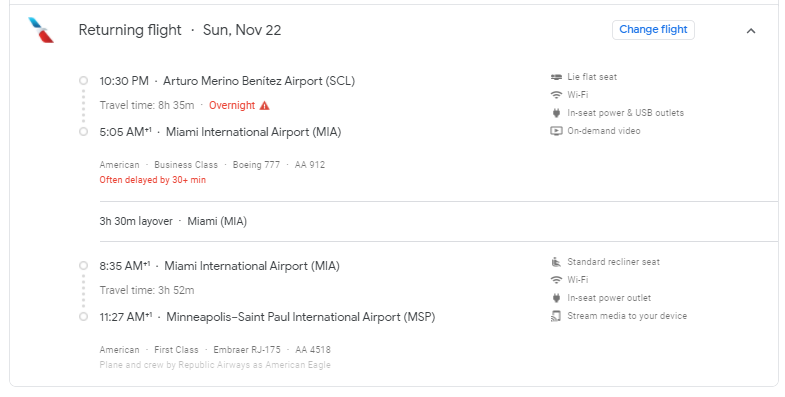Click the red Overnight warning triangle icon
785x397 pixels.
point(265,105)
